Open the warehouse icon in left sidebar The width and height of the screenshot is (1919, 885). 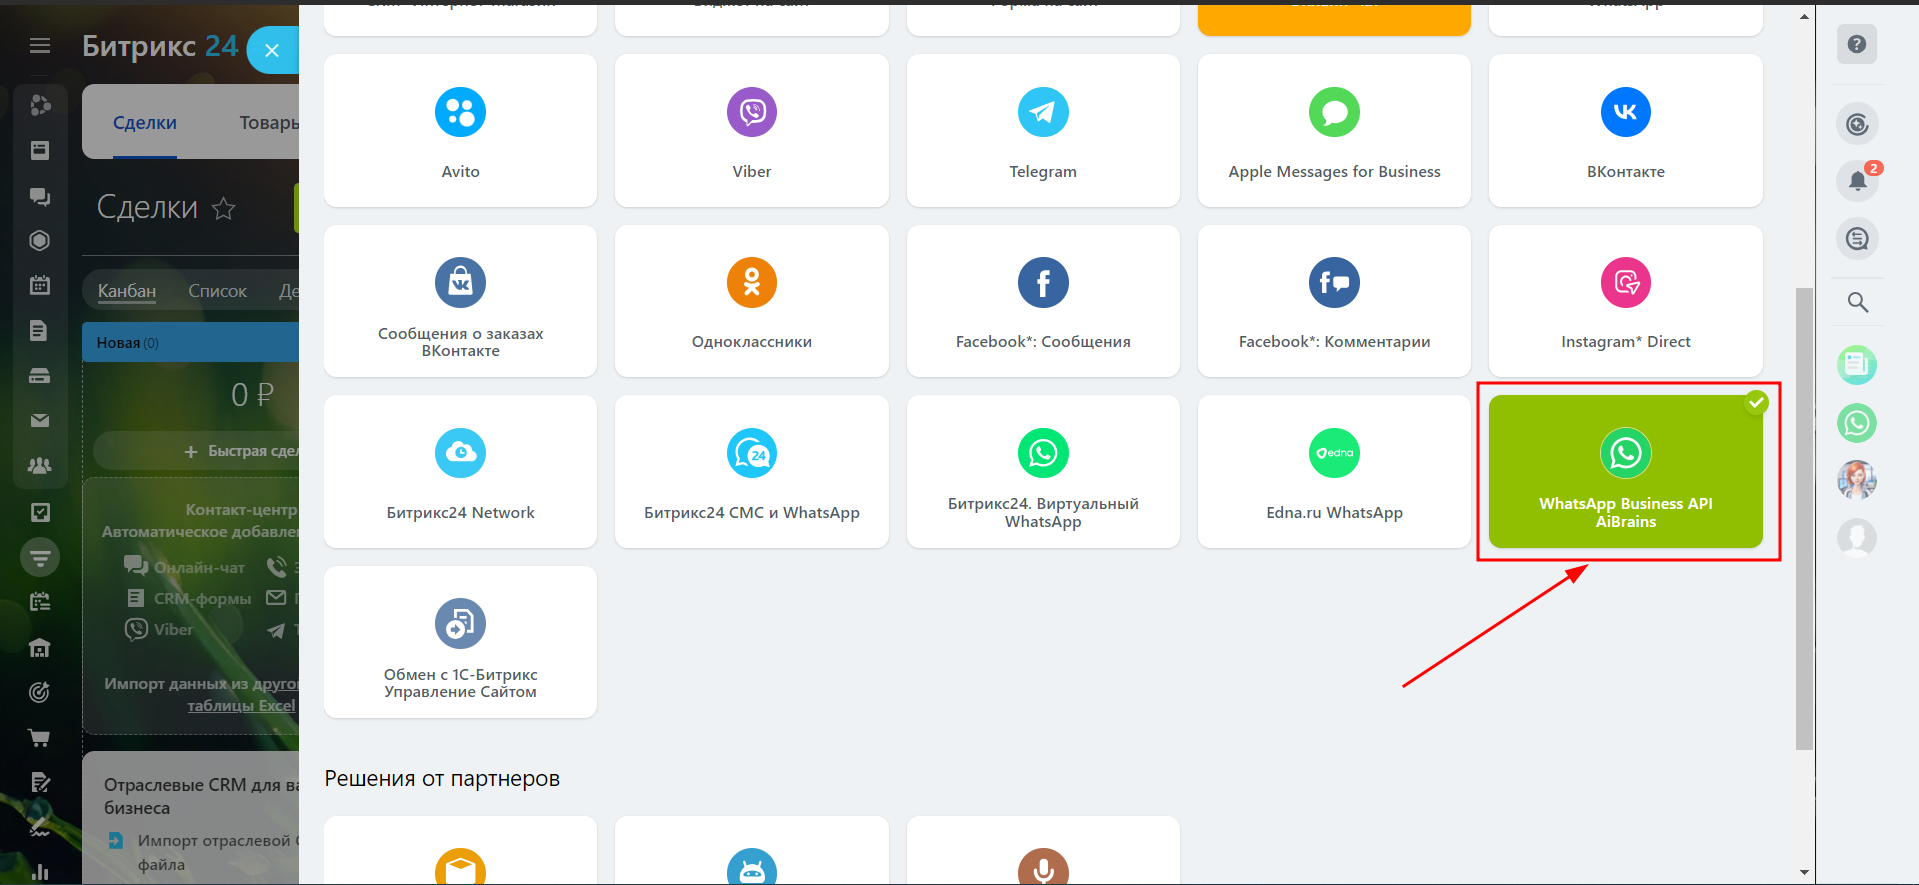[40, 648]
